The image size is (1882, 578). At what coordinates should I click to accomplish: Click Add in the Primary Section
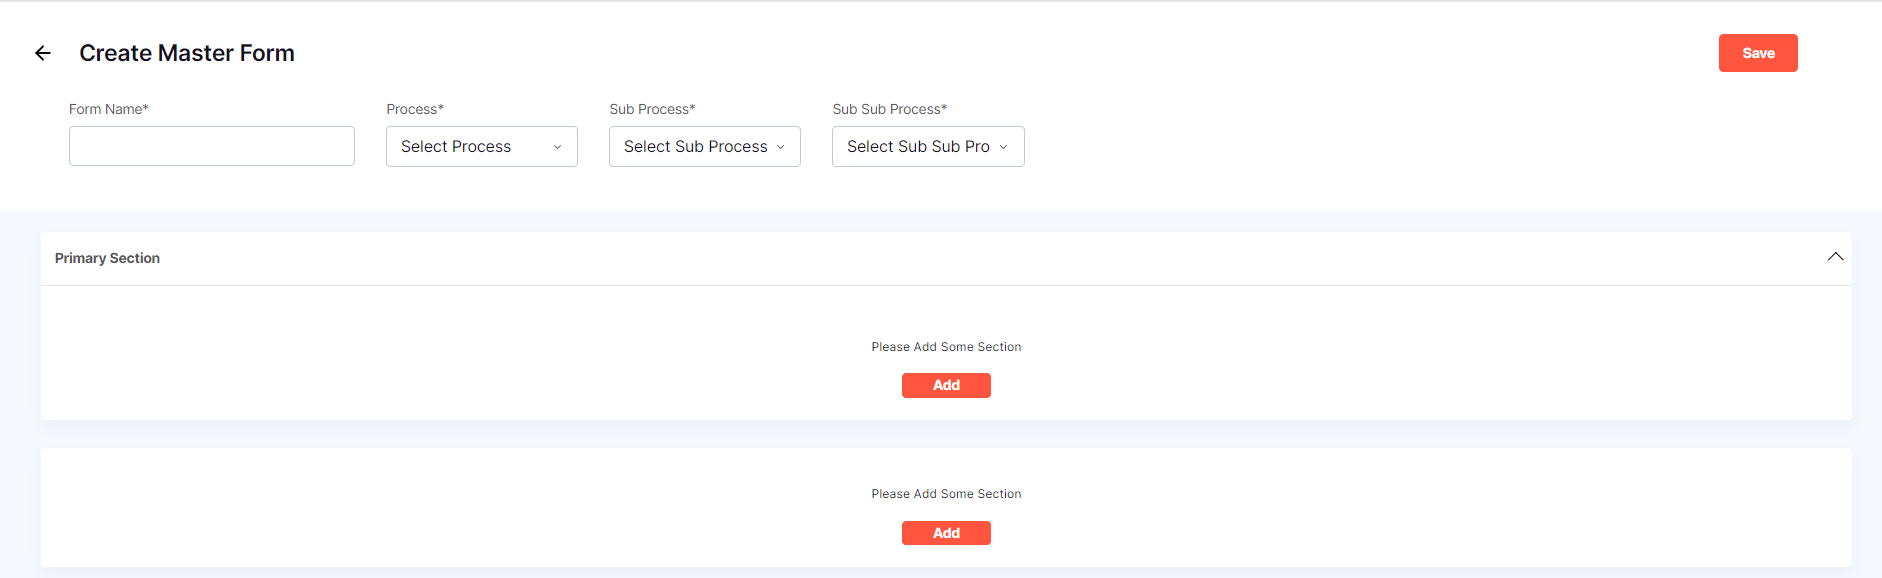click(x=945, y=385)
